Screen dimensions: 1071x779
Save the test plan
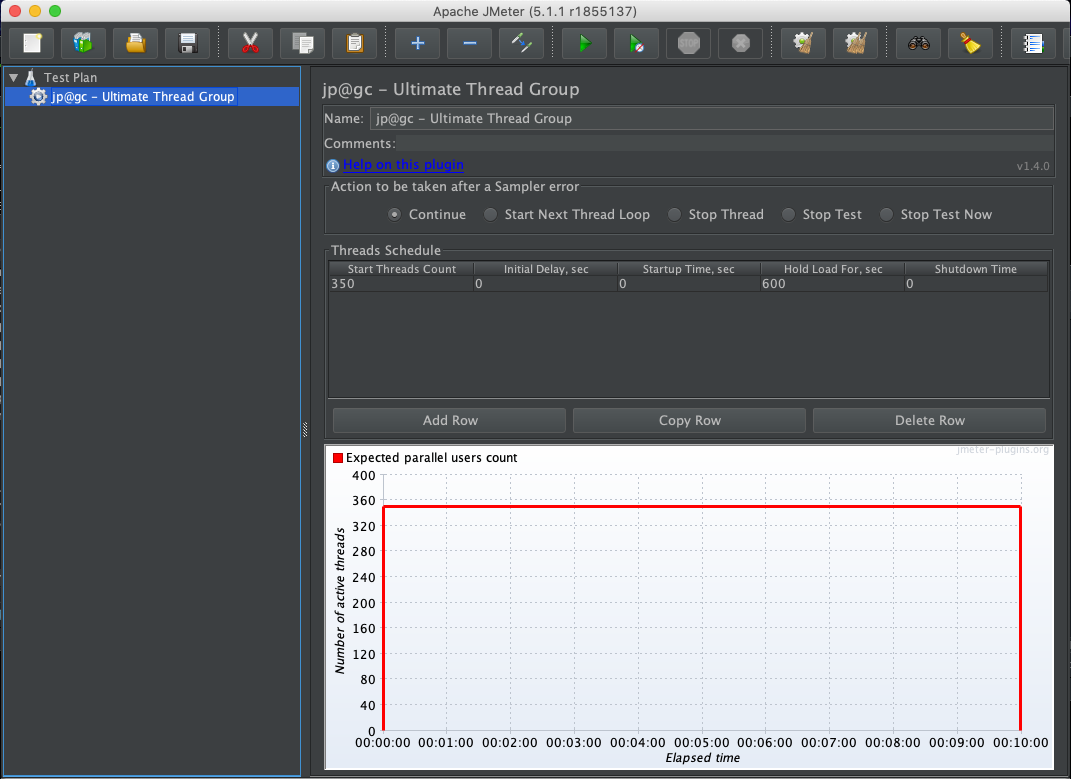188,43
